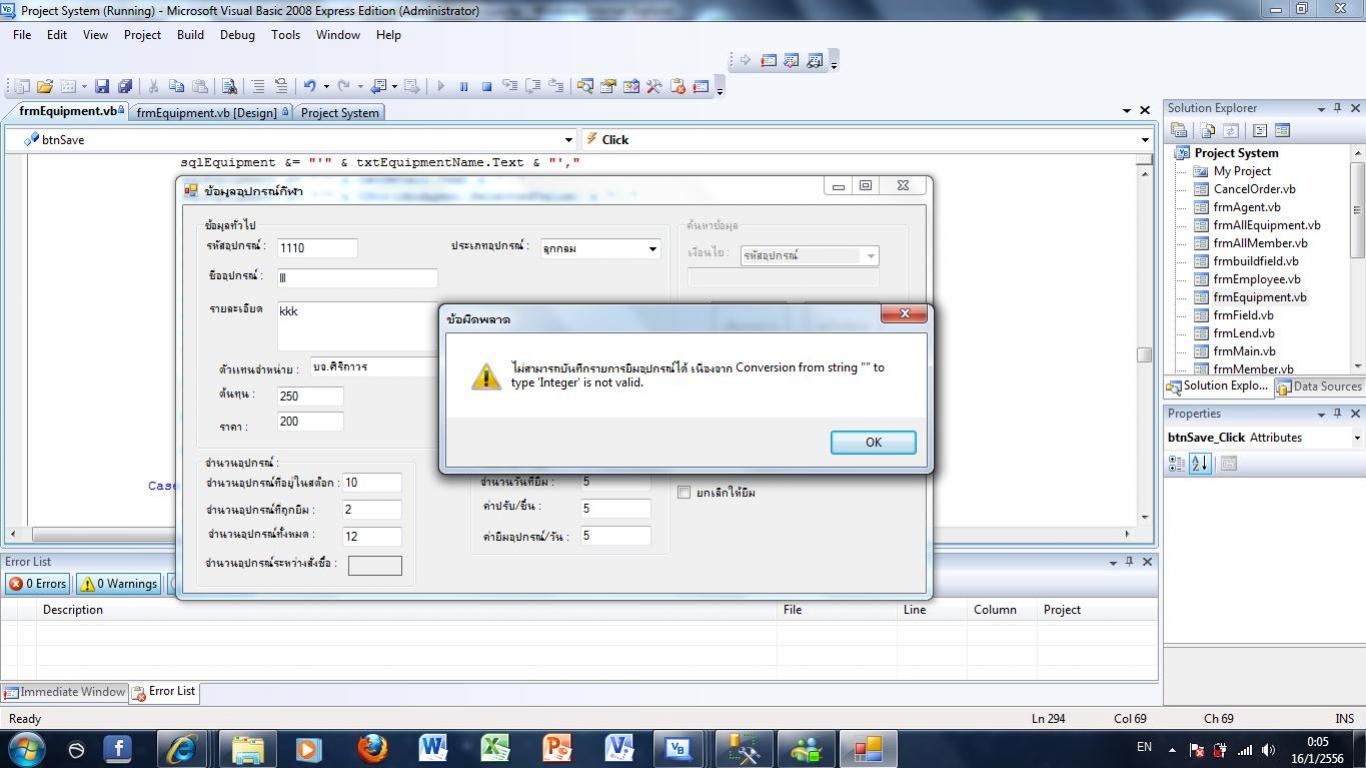Click the code editor vertical scrollbar thumb
Viewport: 1366px width, 768px height.
pyautogui.click(x=1144, y=355)
